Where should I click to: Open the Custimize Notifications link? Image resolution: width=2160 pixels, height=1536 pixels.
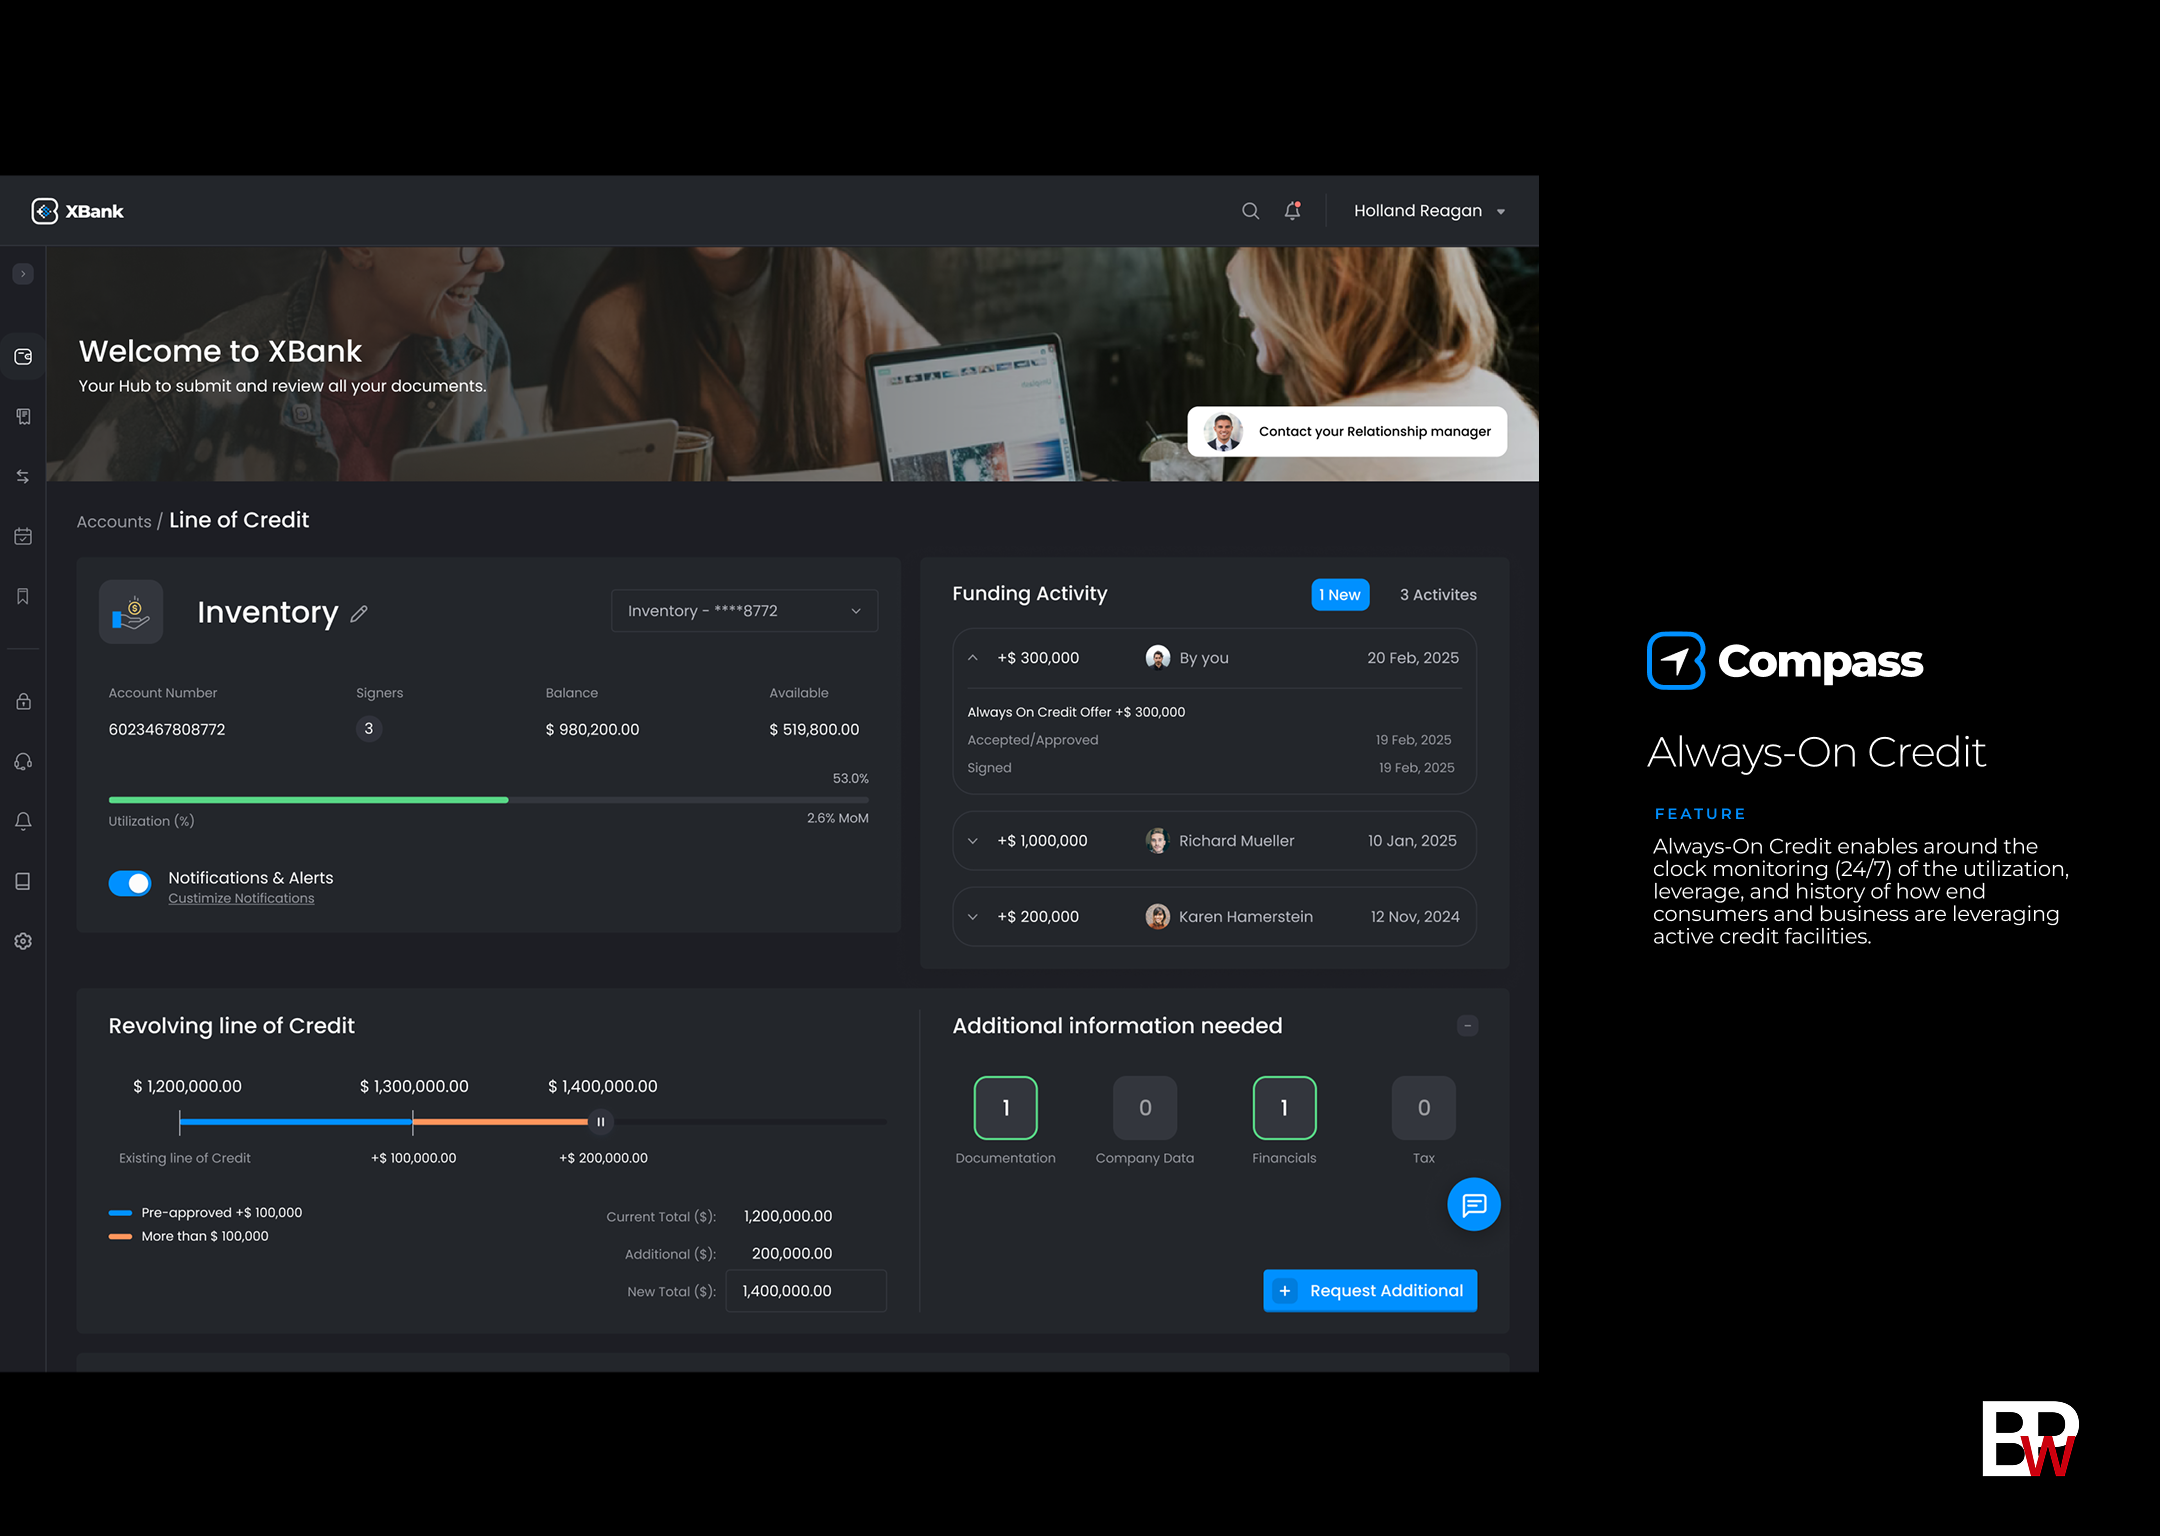tap(241, 899)
